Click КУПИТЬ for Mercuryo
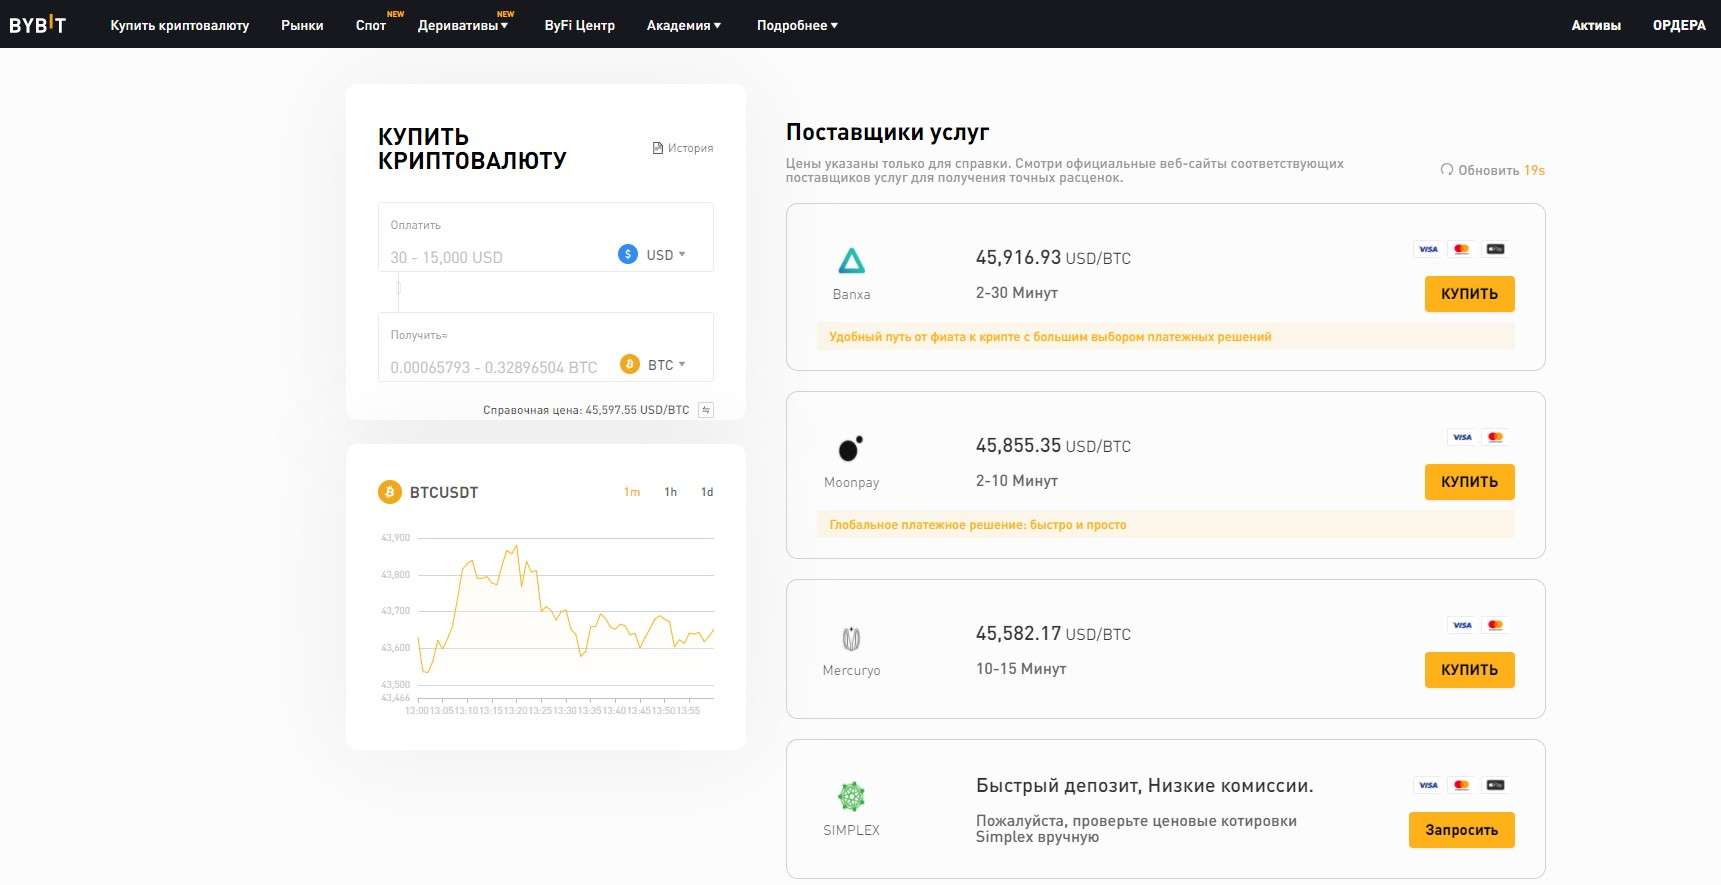The width and height of the screenshot is (1721, 885). point(1469,670)
